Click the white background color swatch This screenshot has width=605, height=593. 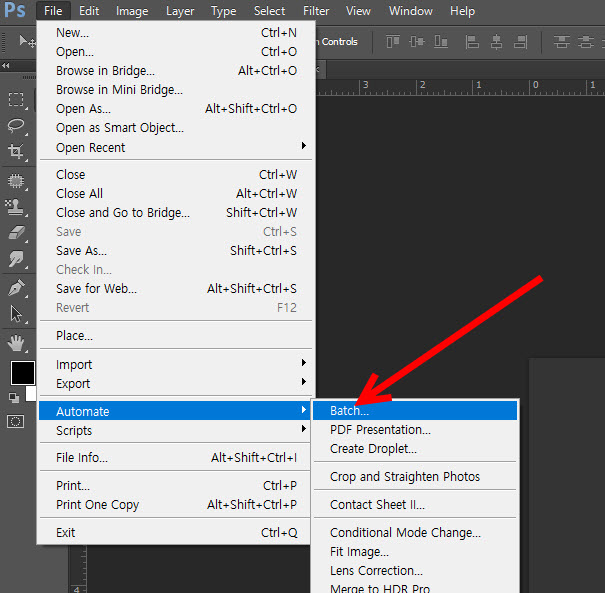[x=31, y=394]
